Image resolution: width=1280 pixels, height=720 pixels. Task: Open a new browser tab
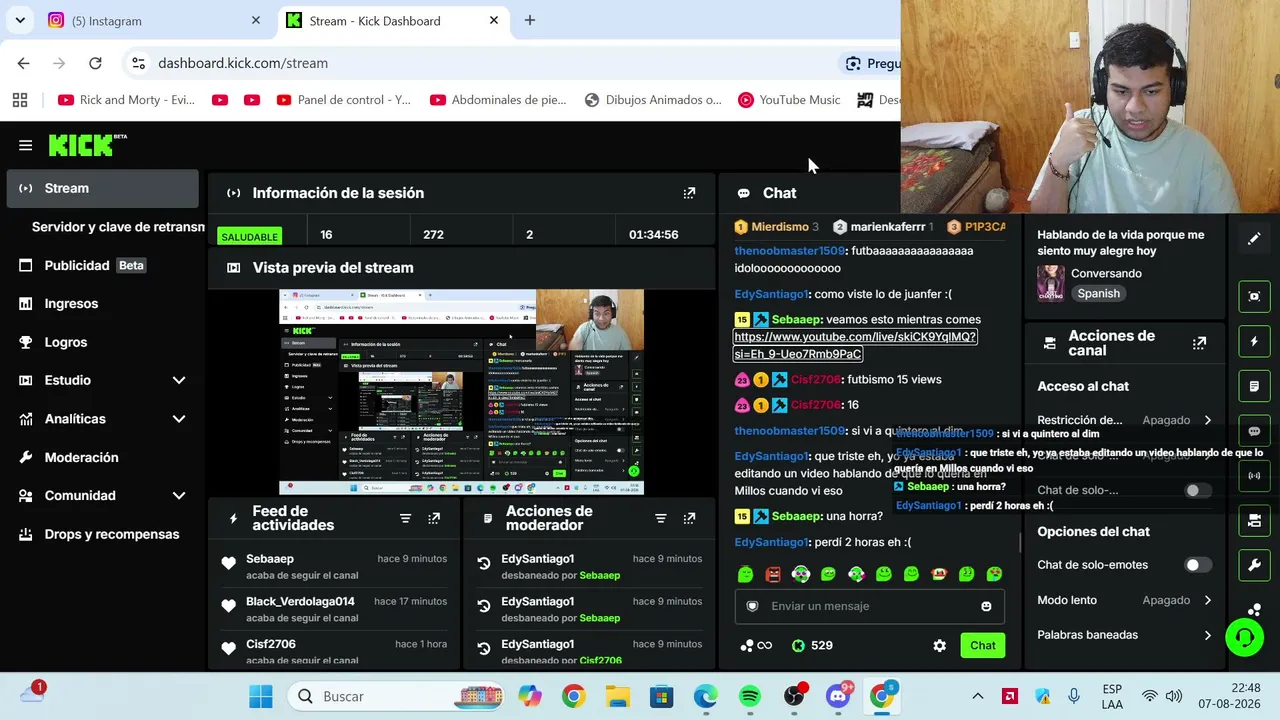click(x=530, y=20)
